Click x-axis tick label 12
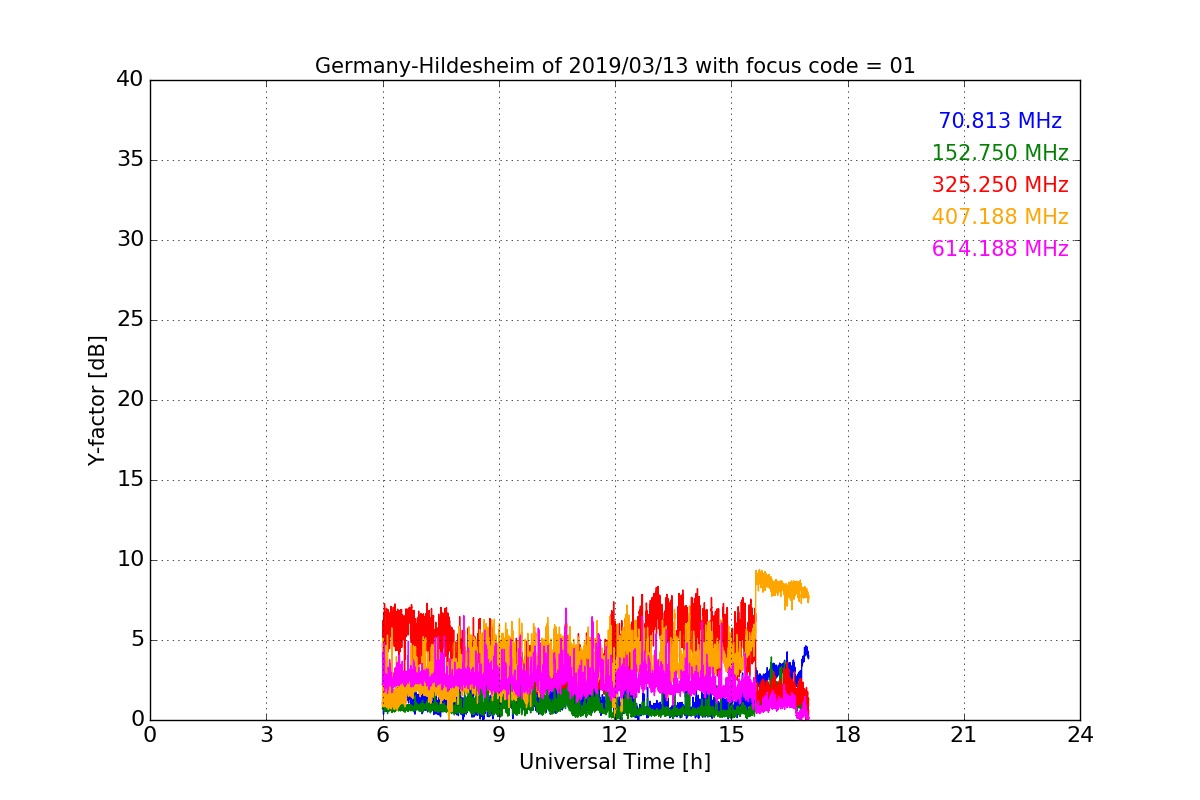 [615, 734]
